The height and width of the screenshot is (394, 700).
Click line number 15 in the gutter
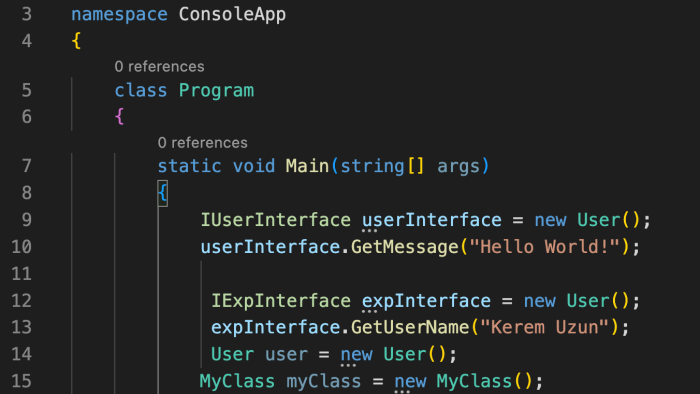tap(21, 381)
